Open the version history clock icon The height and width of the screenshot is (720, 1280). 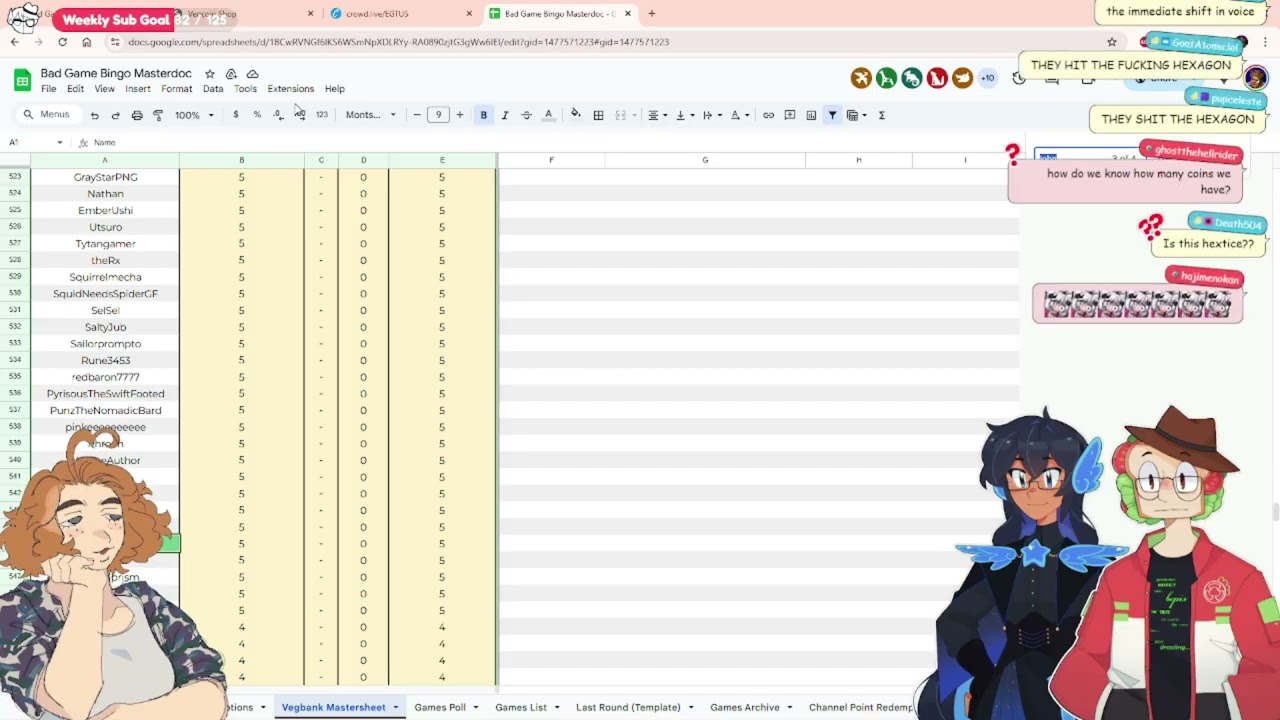[x=1019, y=78]
